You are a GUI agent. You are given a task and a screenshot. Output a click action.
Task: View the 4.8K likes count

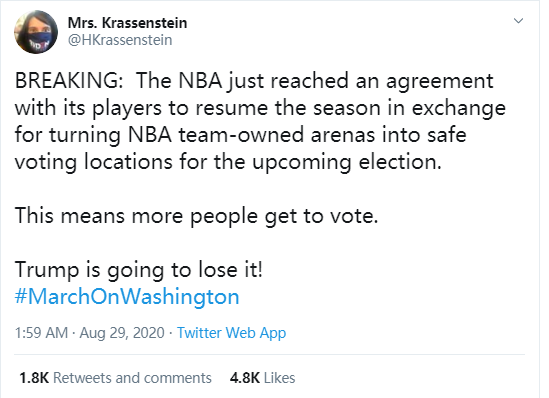point(245,378)
